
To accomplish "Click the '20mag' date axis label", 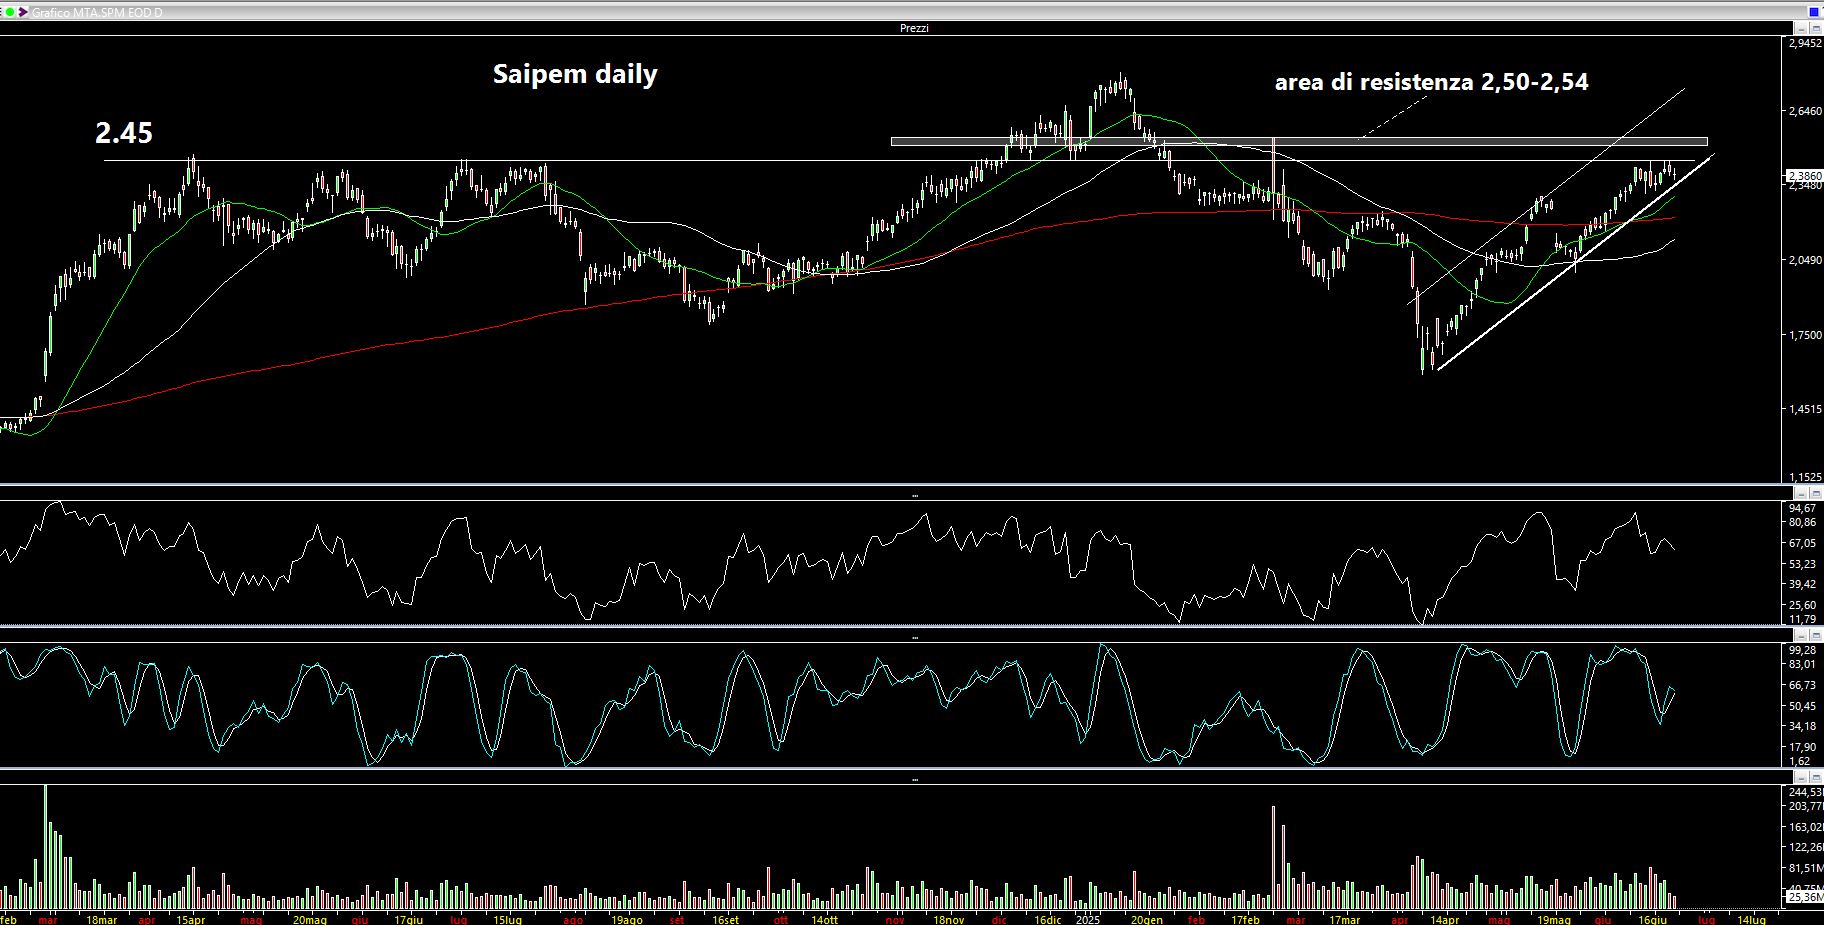I will [309, 919].
